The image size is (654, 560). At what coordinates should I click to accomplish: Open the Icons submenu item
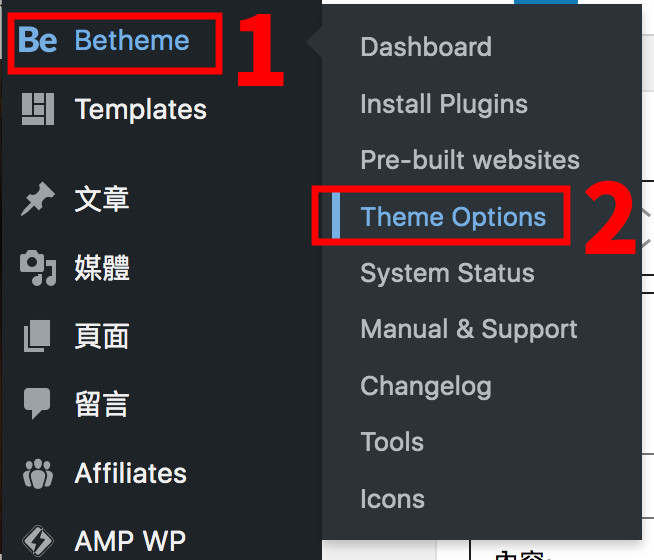tap(392, 499)
